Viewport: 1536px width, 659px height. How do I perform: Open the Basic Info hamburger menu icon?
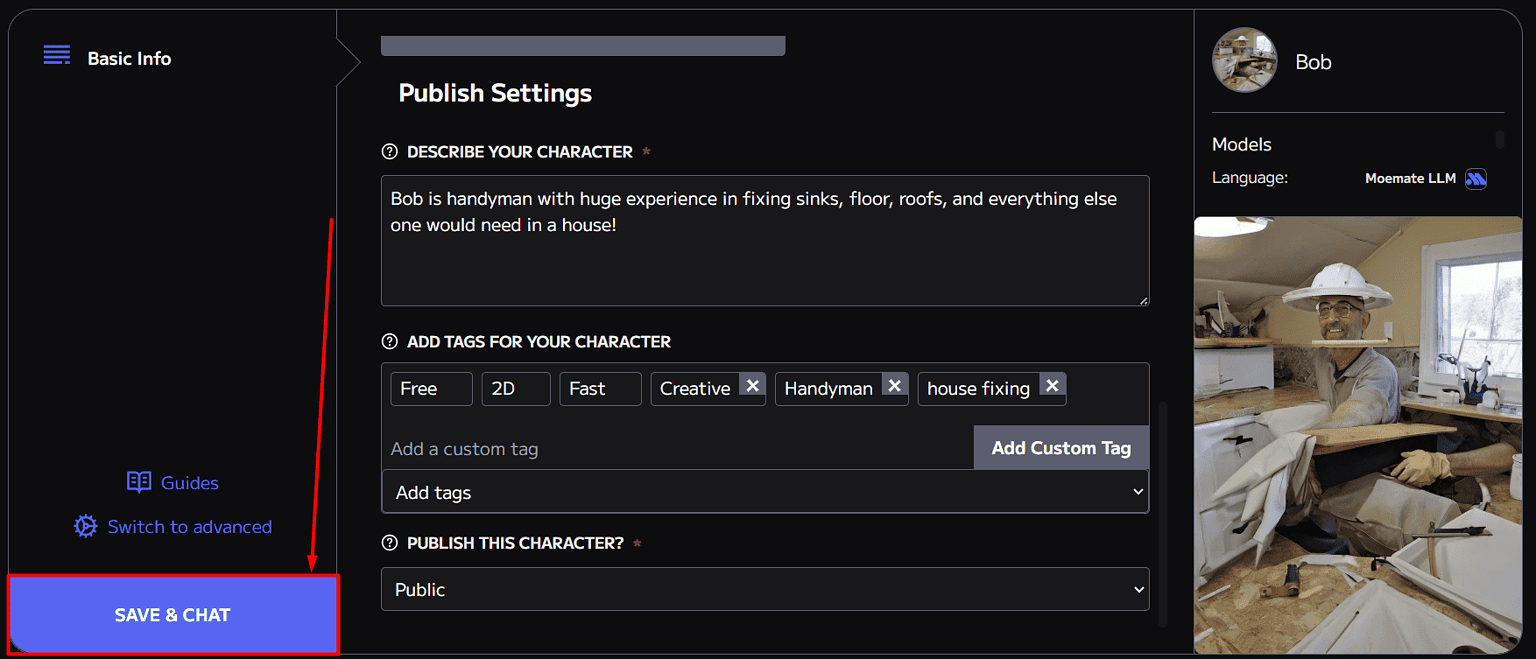click(x=57, y=55)
